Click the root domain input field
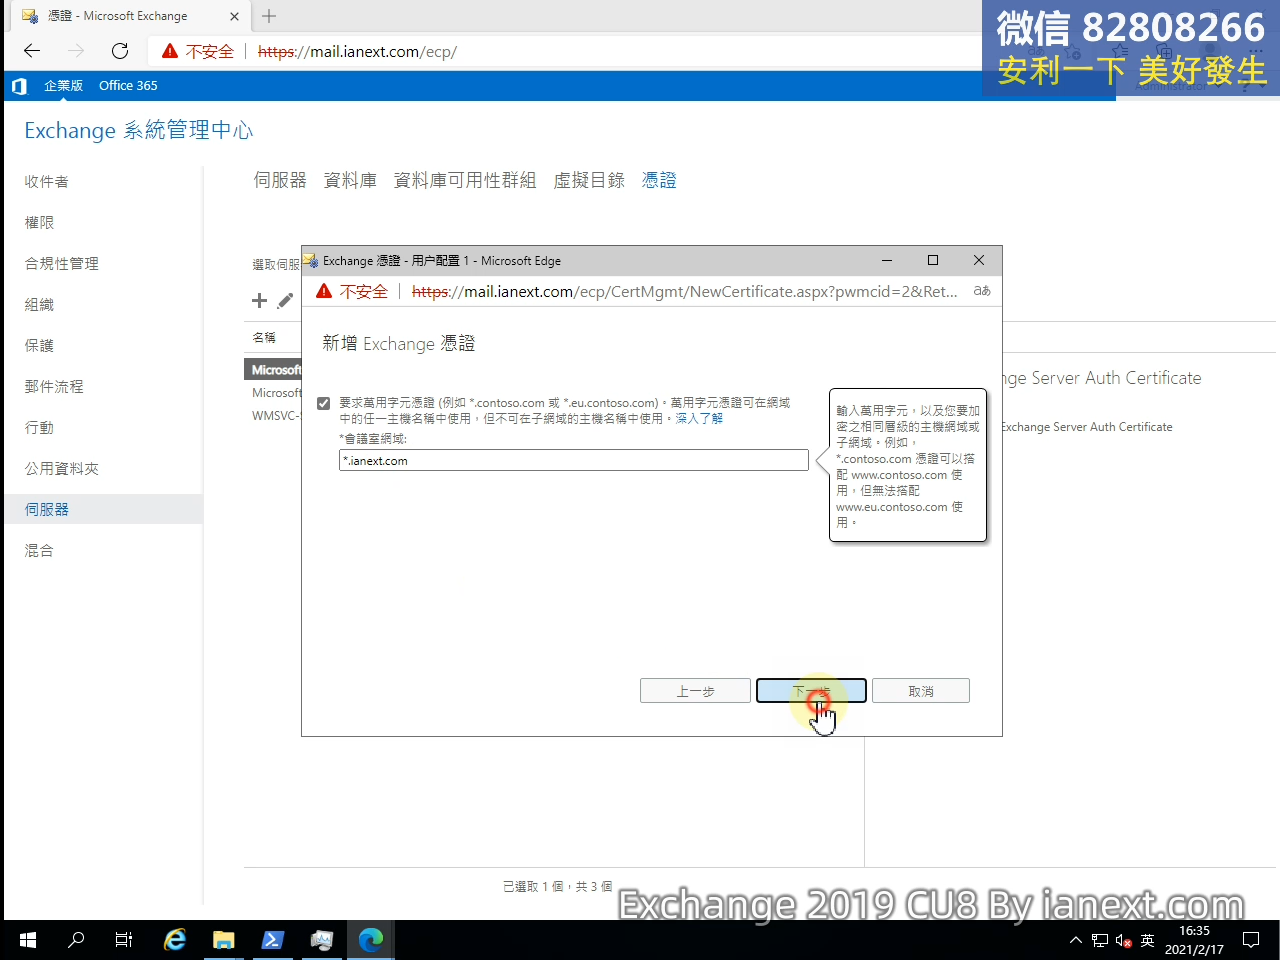This screenshot has width=1280, height=960. [574, 460]
